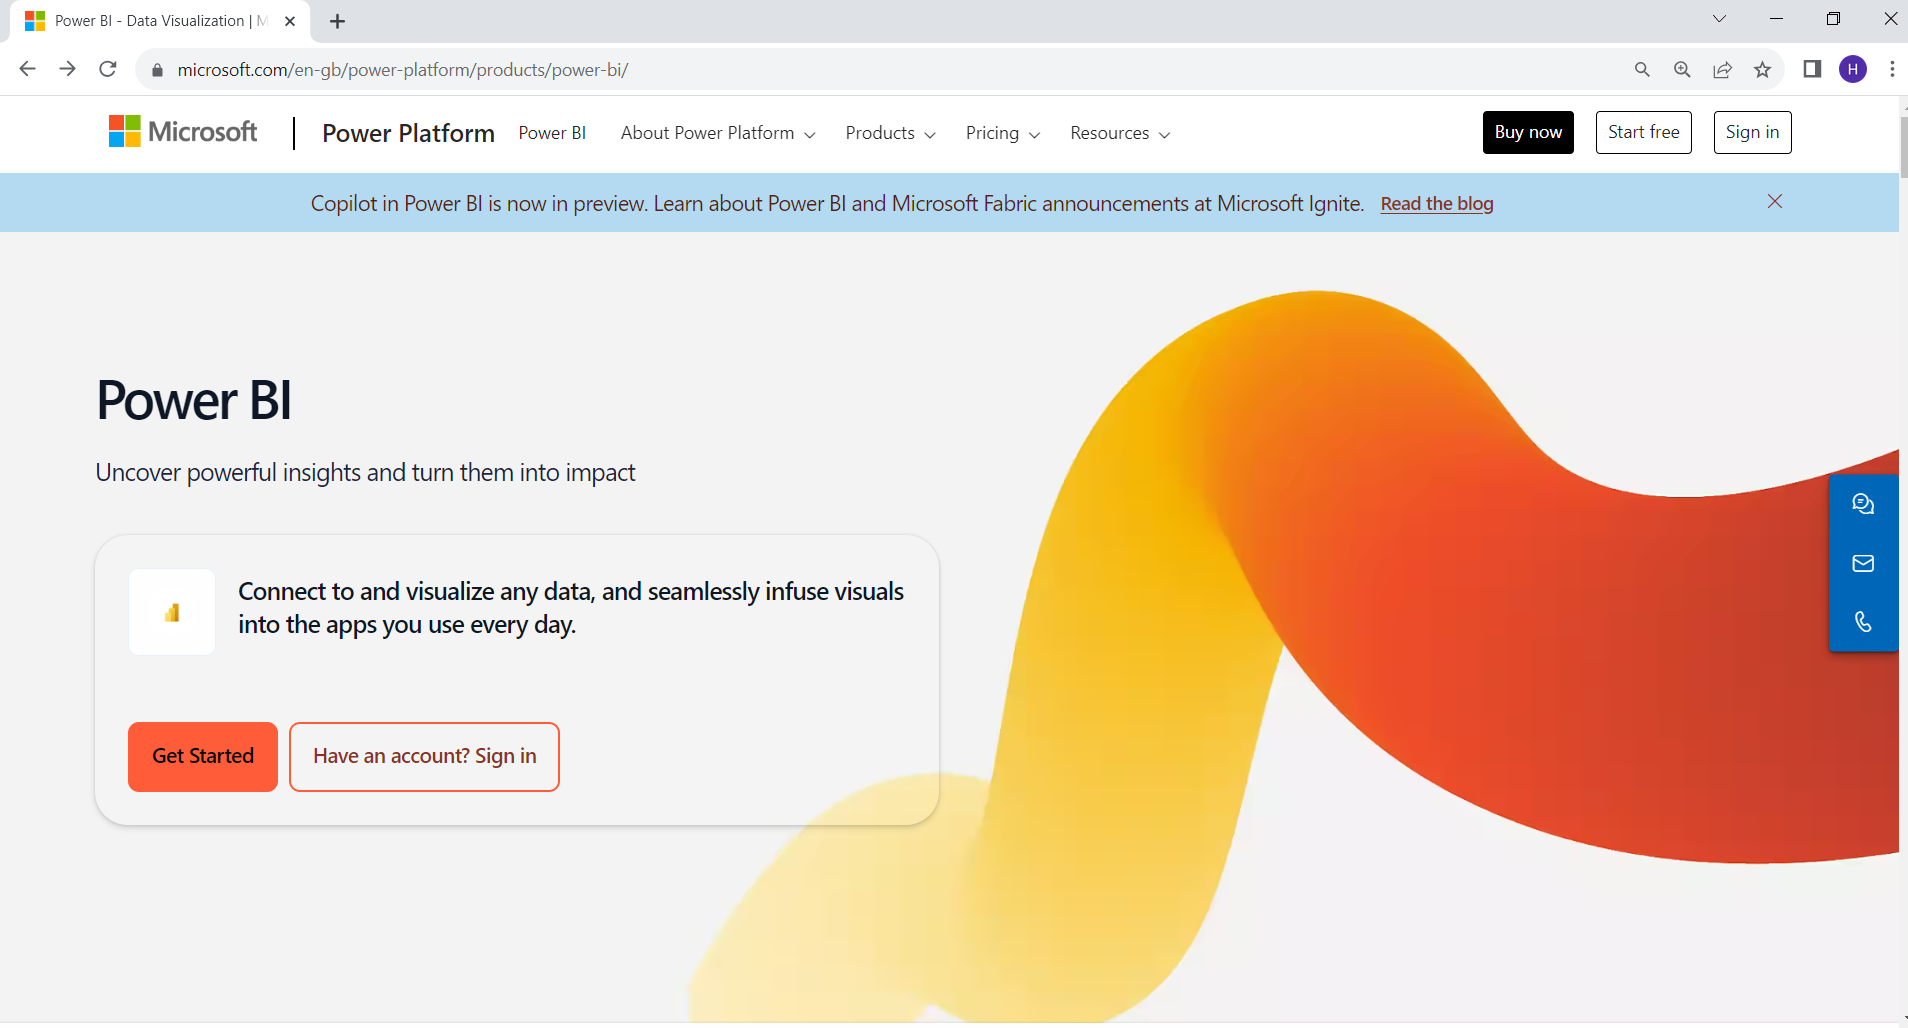
Task: Follow the Read the blog link
Action: pos(1437,204)
